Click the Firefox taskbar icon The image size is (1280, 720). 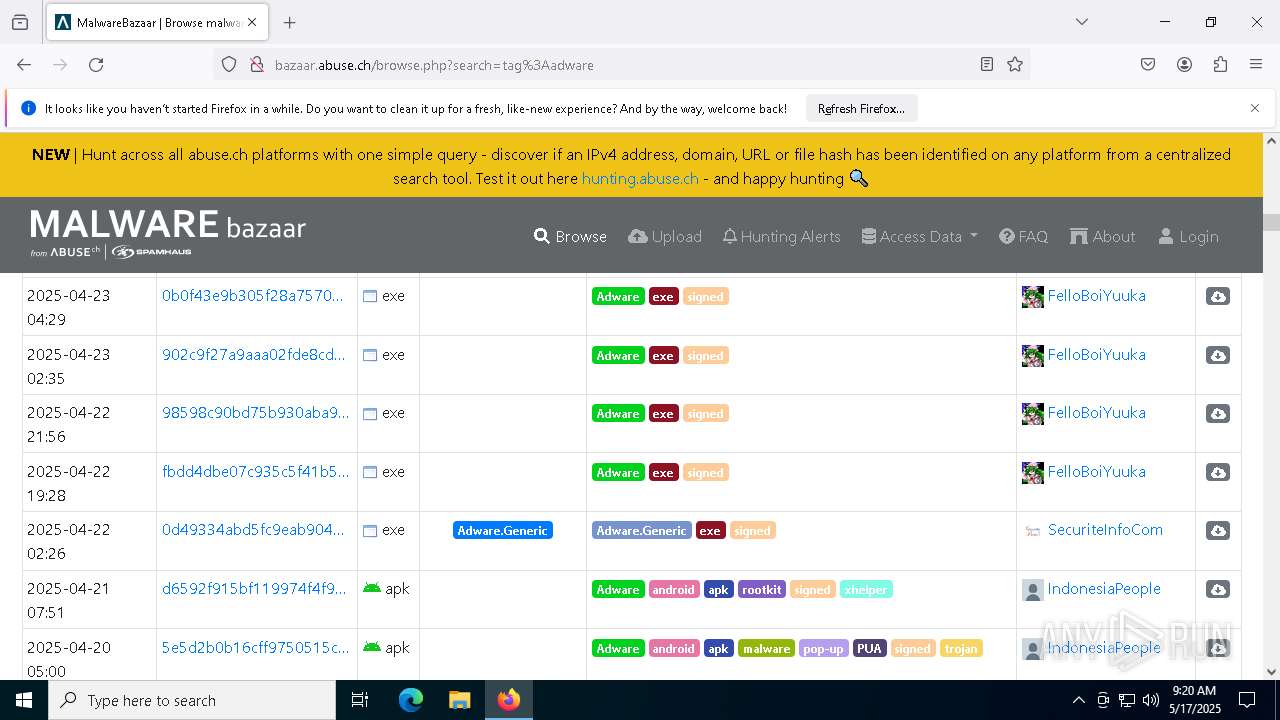pos(508,700)
